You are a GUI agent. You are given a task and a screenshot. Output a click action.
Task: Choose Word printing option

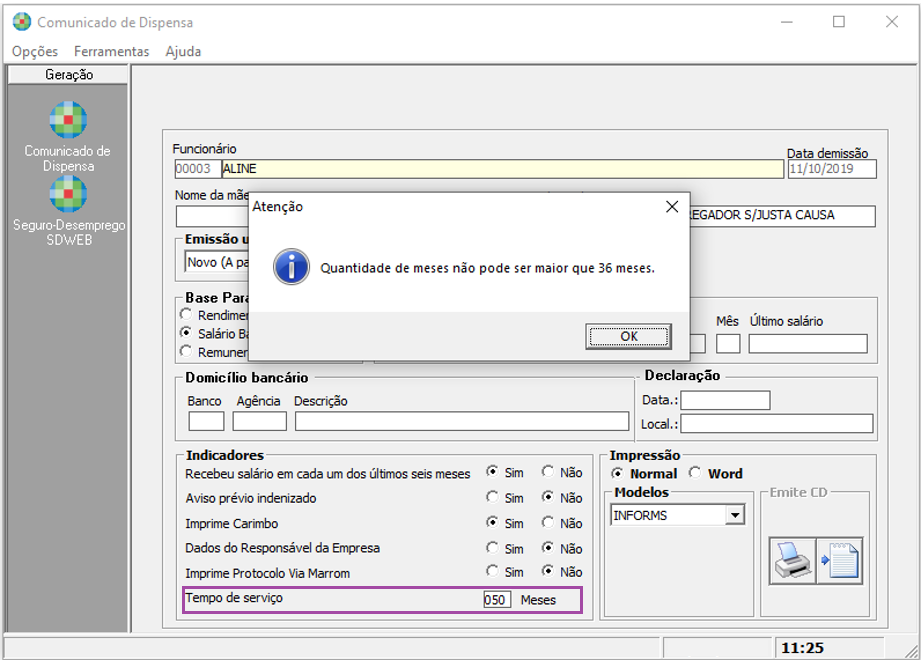pyautogui.click(x=695, y=473)
